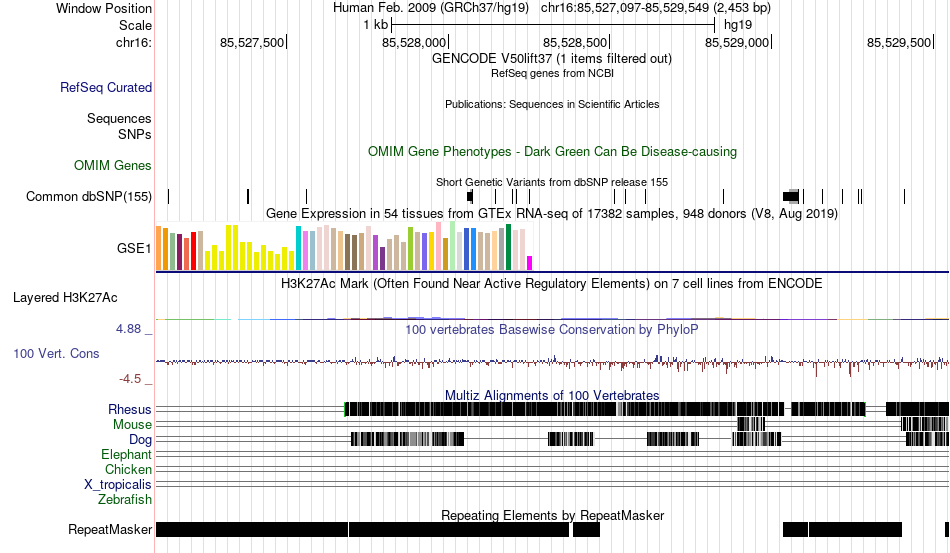Click the GSE1 gene label

134,248
